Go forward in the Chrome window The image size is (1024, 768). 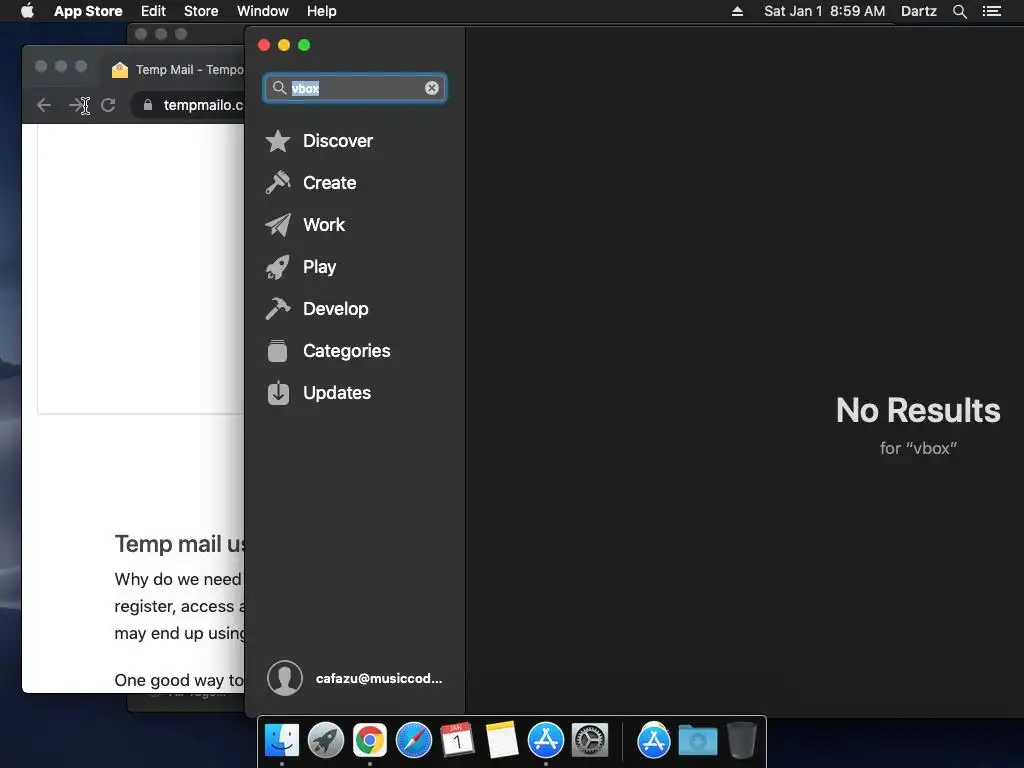[76, 105]
